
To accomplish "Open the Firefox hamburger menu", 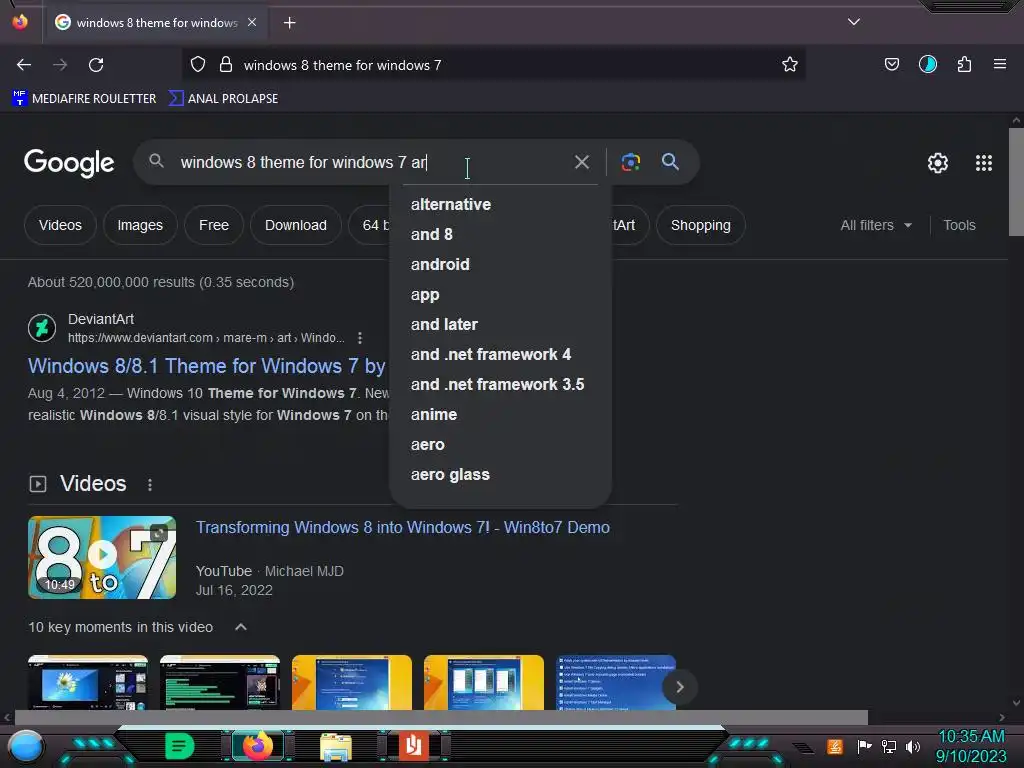I will pyautogui.click(x=1000, y=64).
